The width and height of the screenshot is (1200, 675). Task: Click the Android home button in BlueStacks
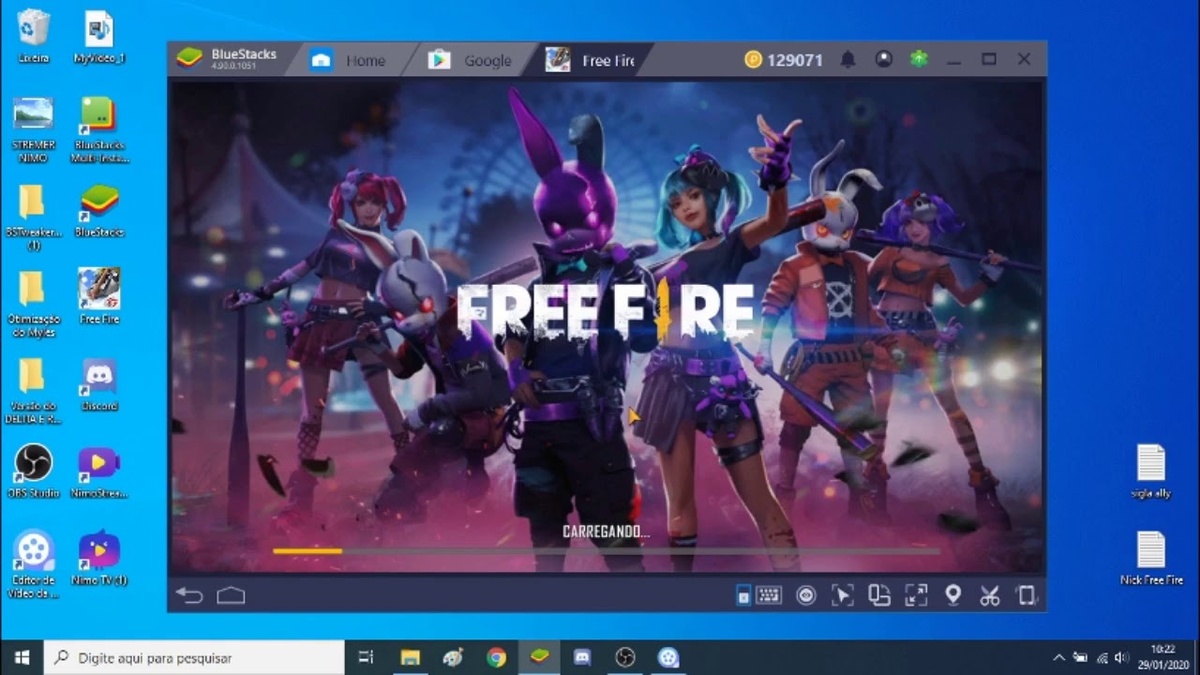click(x=231, y=596)
